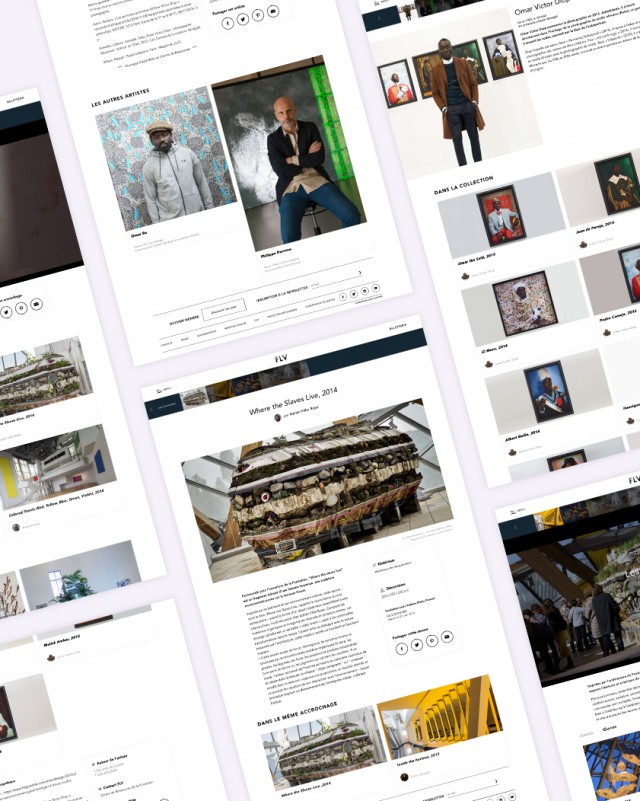
Task: Click email share icon on left page
Action: [x=36, y=304]
